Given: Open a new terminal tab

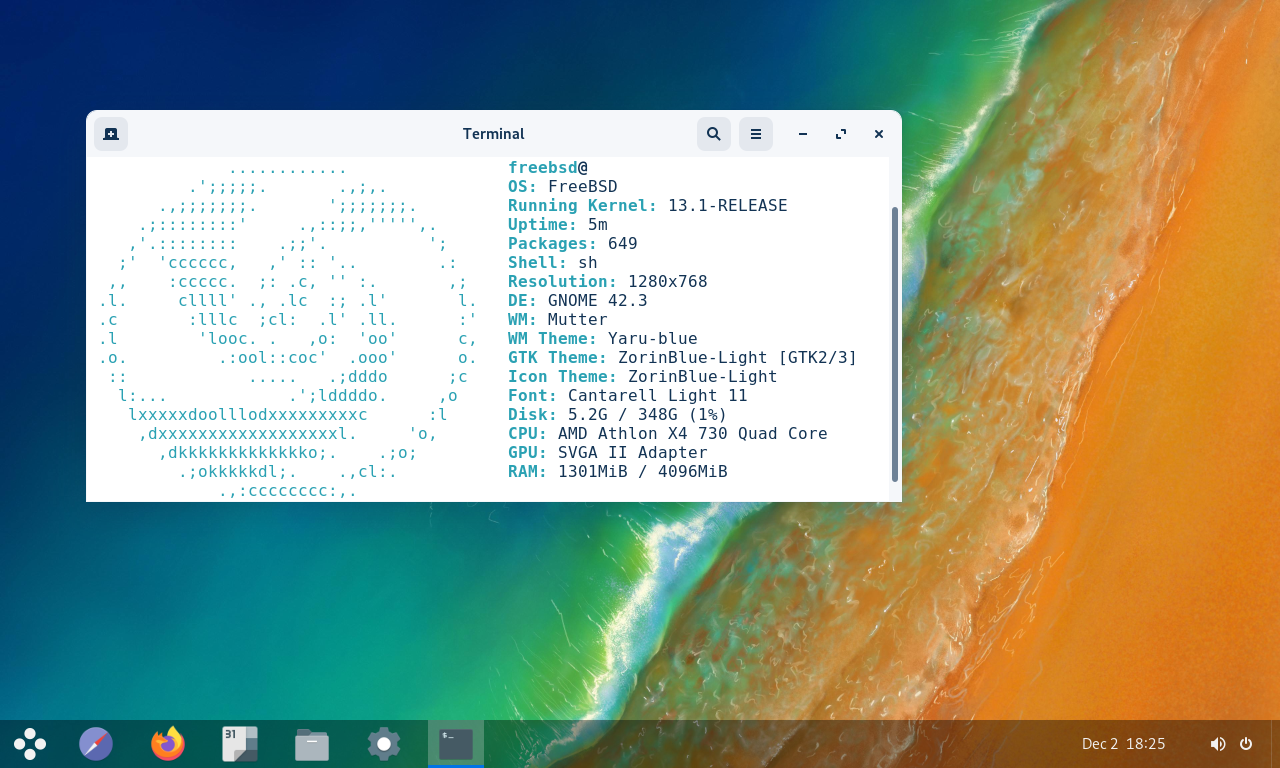Looking at the screenshot, I should pos(111,134).
